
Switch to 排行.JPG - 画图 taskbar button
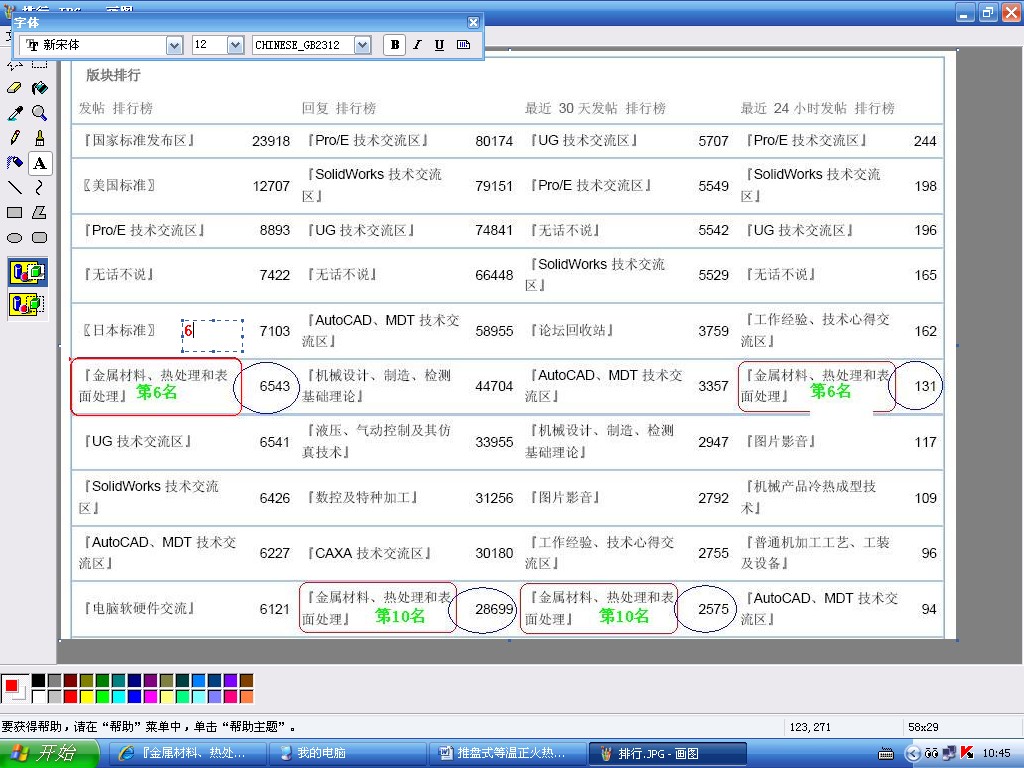667,753
